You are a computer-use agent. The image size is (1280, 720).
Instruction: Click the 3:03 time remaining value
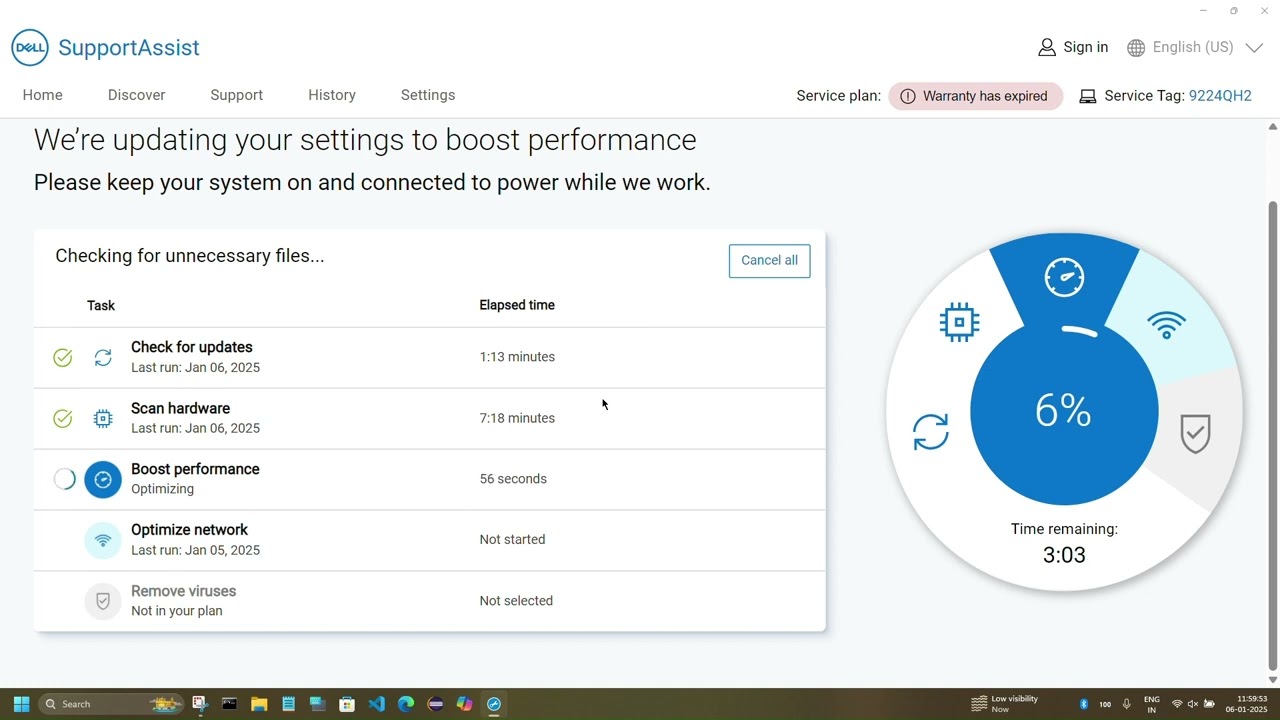1064,555
